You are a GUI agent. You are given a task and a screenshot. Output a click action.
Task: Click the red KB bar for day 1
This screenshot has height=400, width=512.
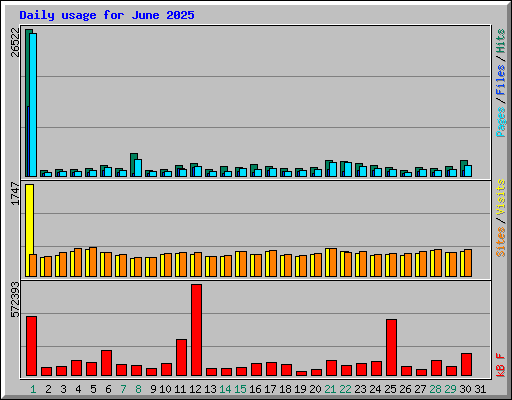click(x=31, y=346)
